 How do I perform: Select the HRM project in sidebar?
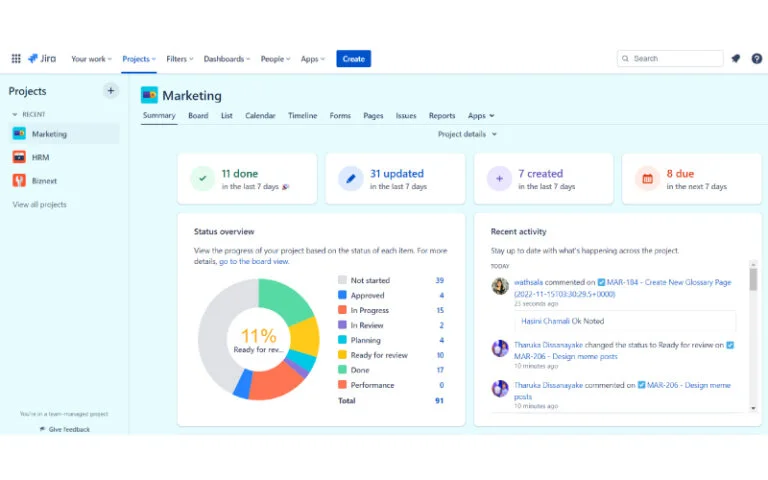pos(64,157)
